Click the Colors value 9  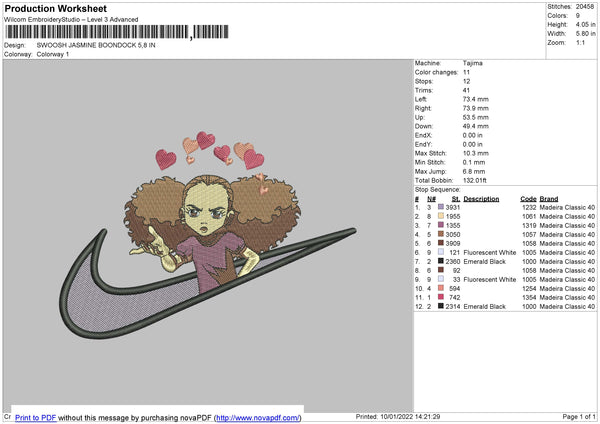click(x=578, y=16)
